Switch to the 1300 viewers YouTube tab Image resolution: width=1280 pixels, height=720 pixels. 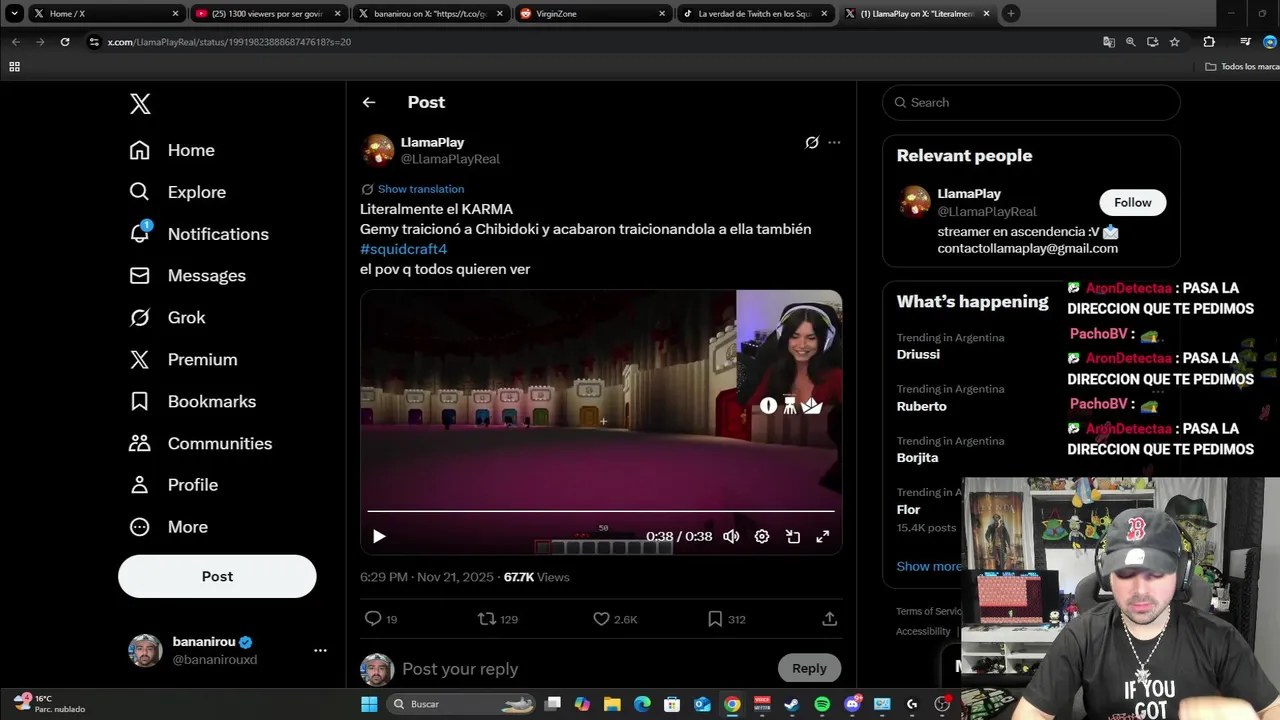268,13
